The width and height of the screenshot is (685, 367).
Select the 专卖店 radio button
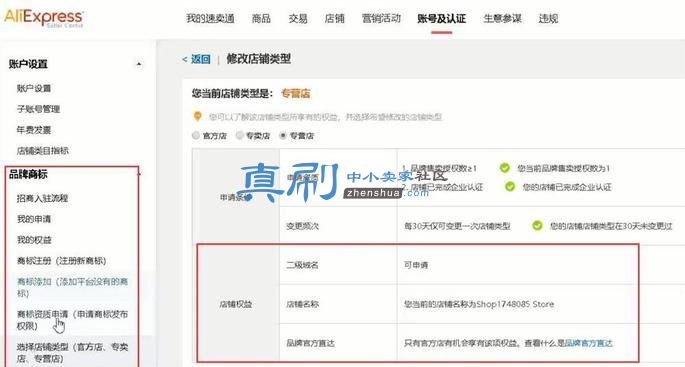coord(239,136)
